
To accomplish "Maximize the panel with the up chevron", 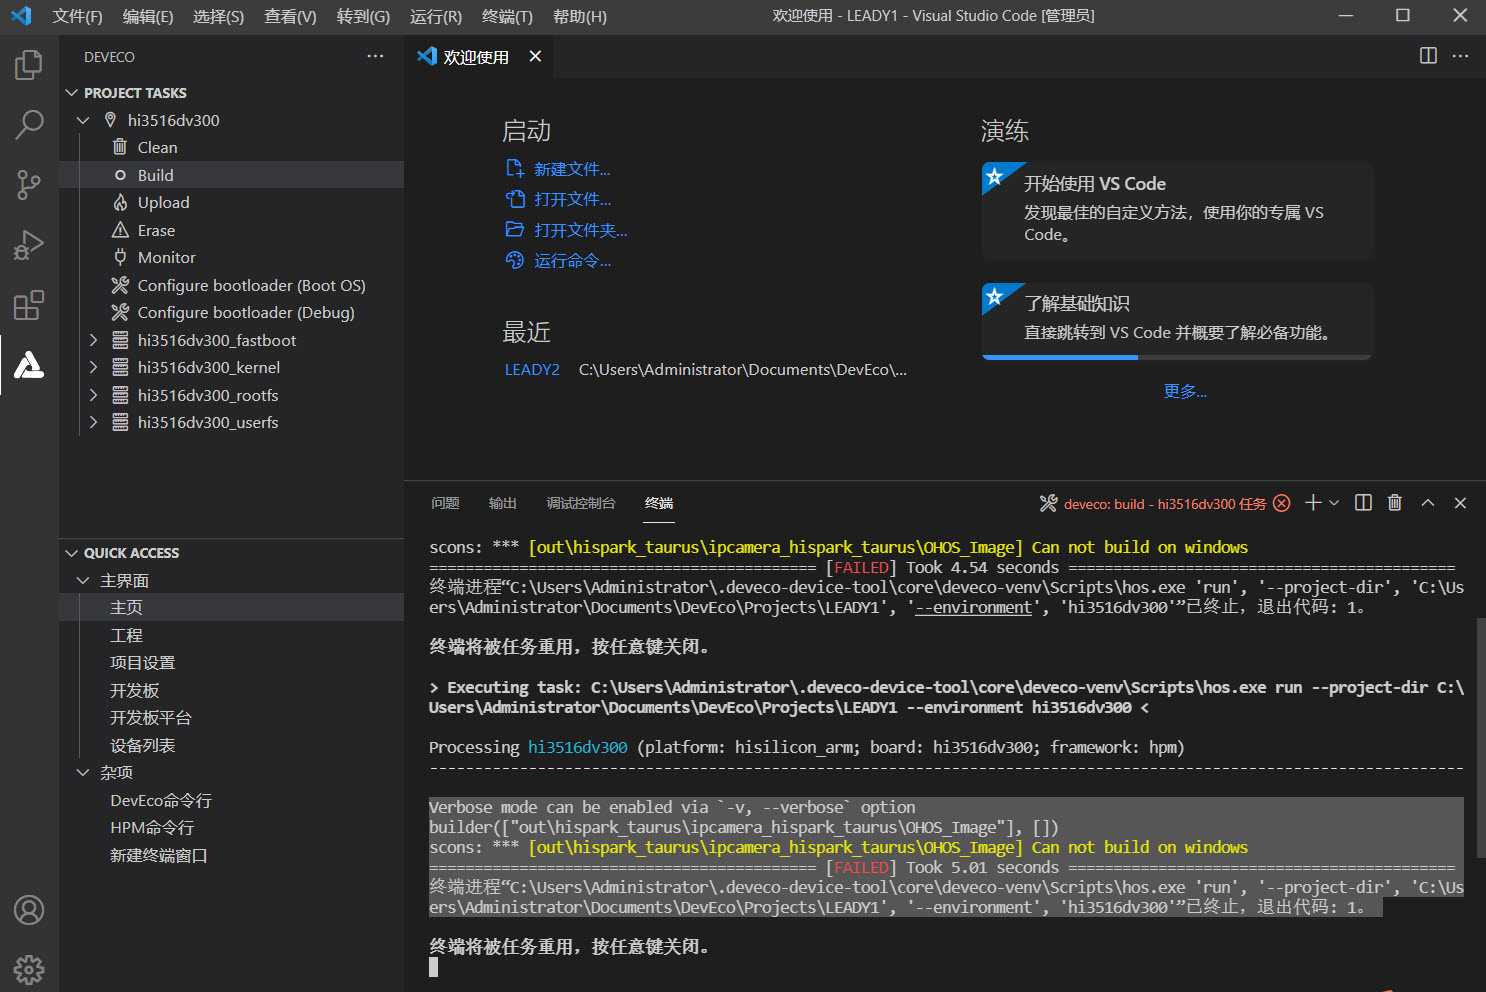I will click(1428, 503).
